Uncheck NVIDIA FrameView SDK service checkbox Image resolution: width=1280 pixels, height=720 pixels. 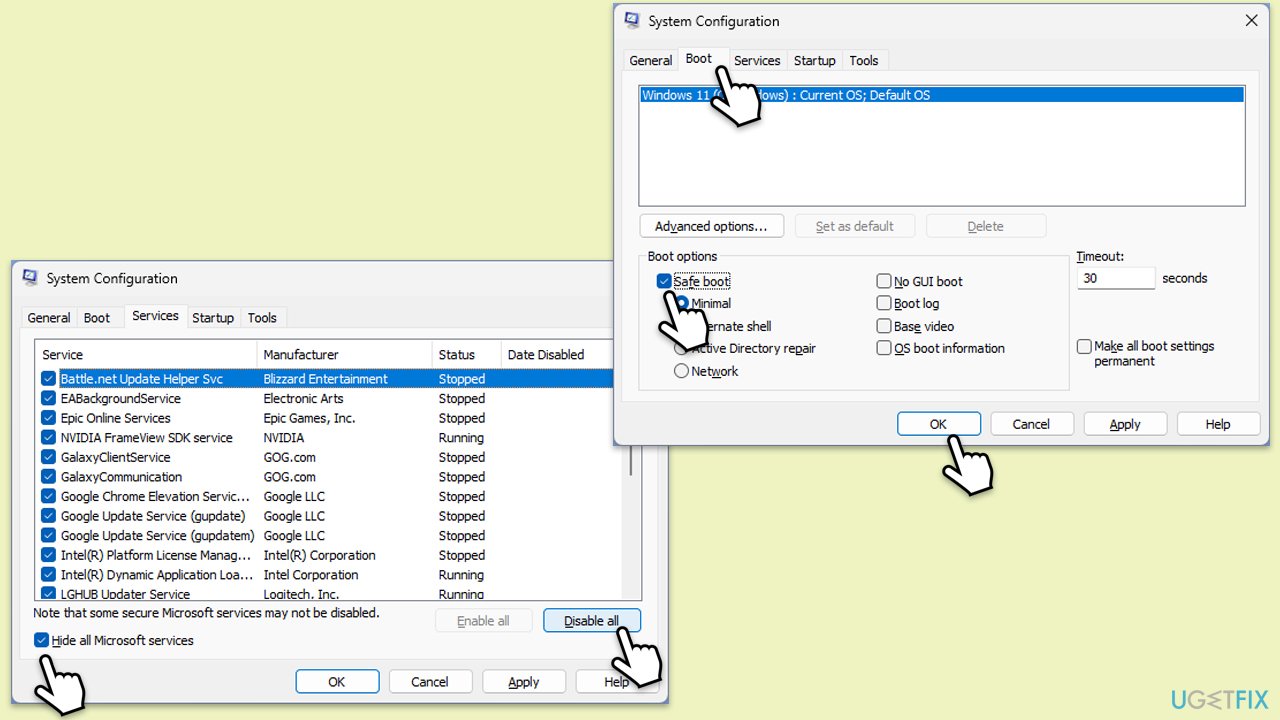pos(48,437)
